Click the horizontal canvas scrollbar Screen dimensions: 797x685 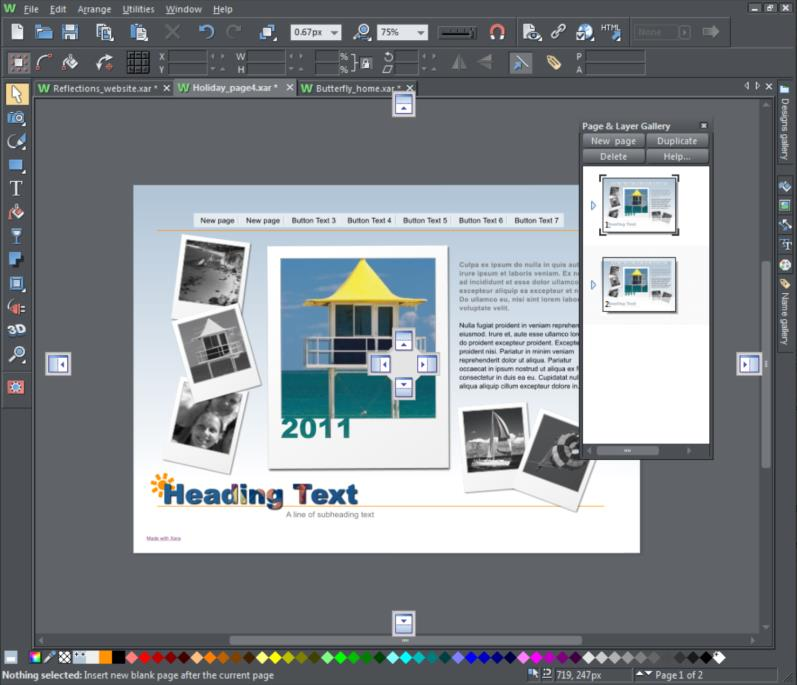(x=405, y=640)
